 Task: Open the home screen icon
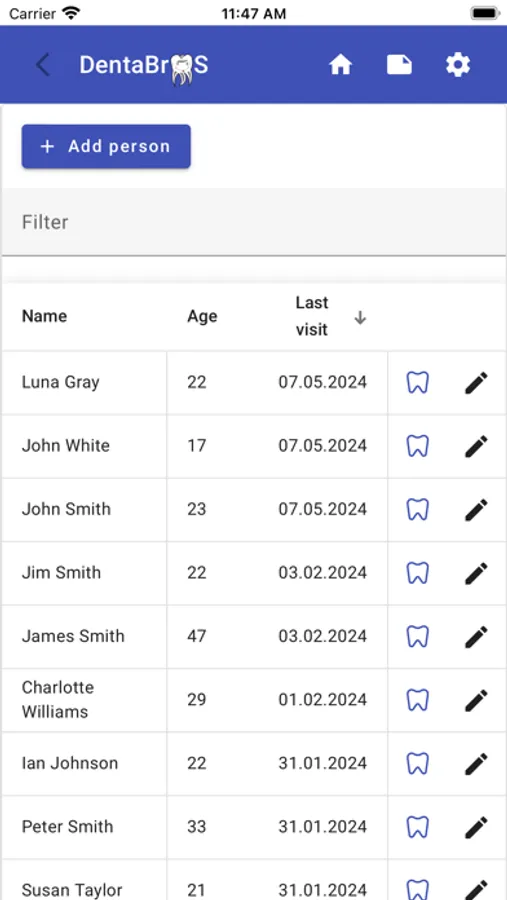340,65
